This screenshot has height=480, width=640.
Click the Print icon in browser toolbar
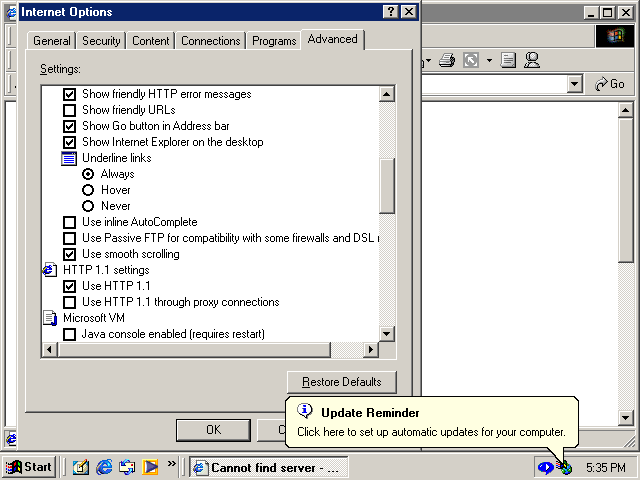447,61
